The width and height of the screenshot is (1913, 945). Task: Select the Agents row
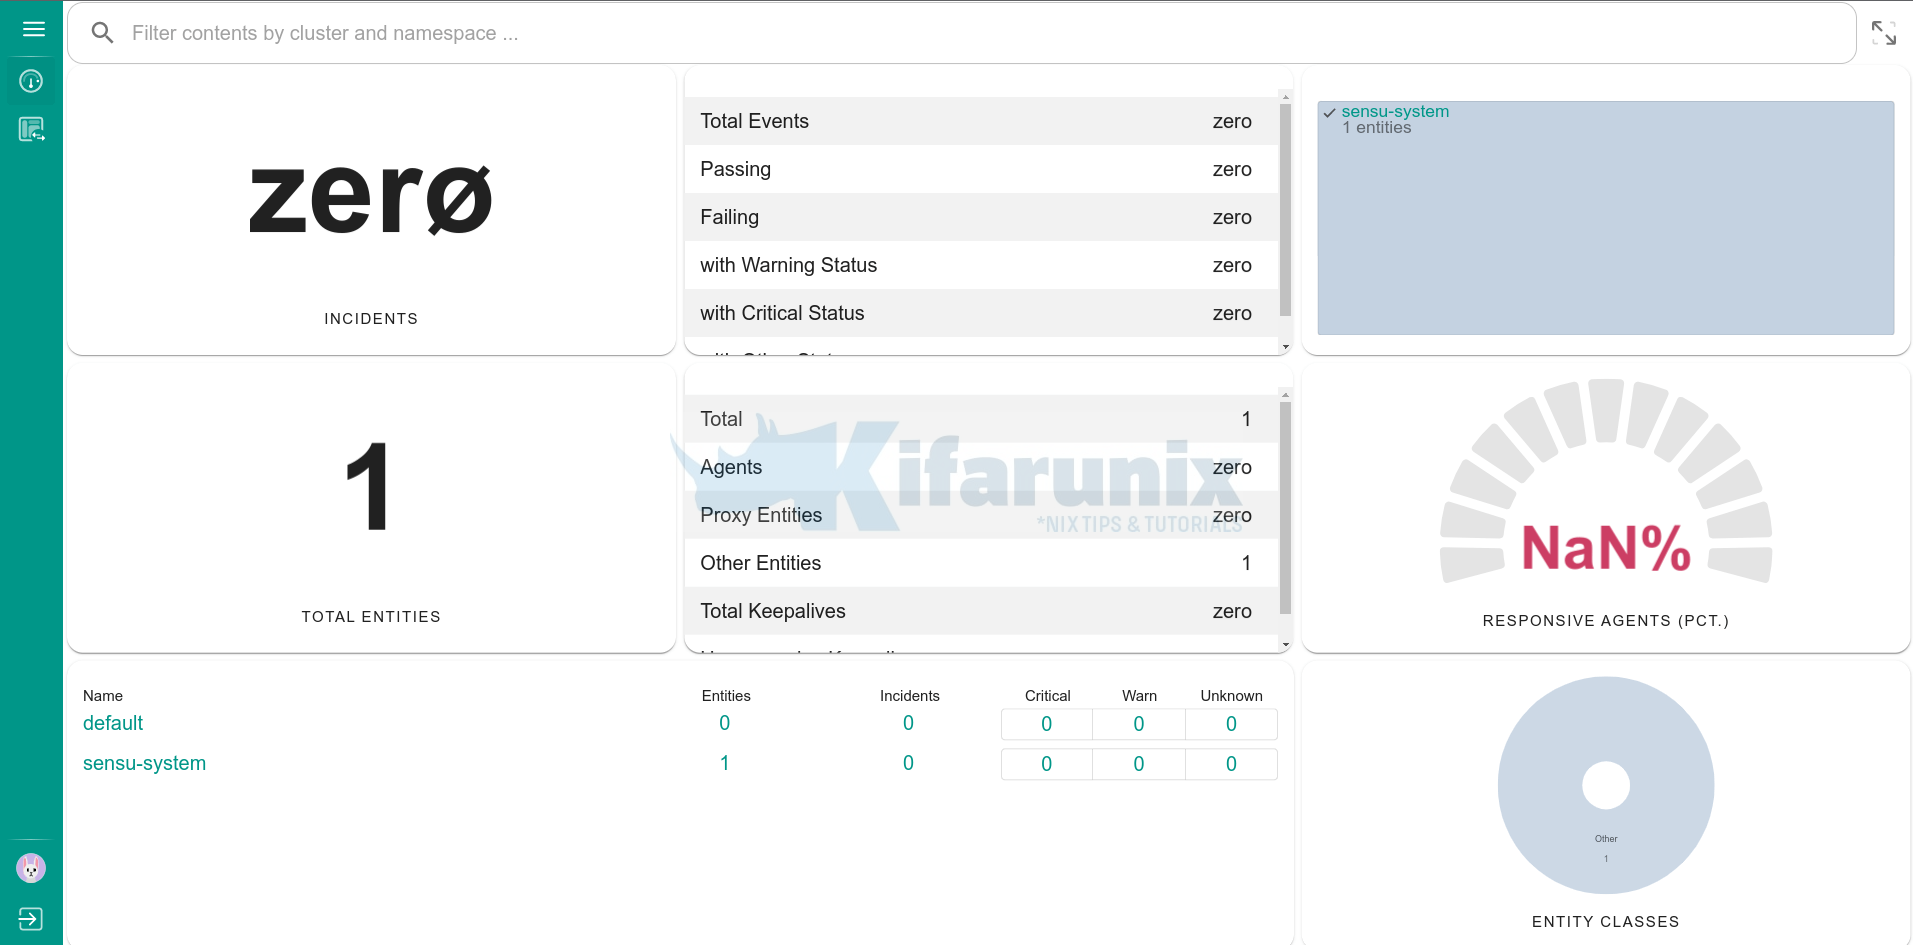981,467
